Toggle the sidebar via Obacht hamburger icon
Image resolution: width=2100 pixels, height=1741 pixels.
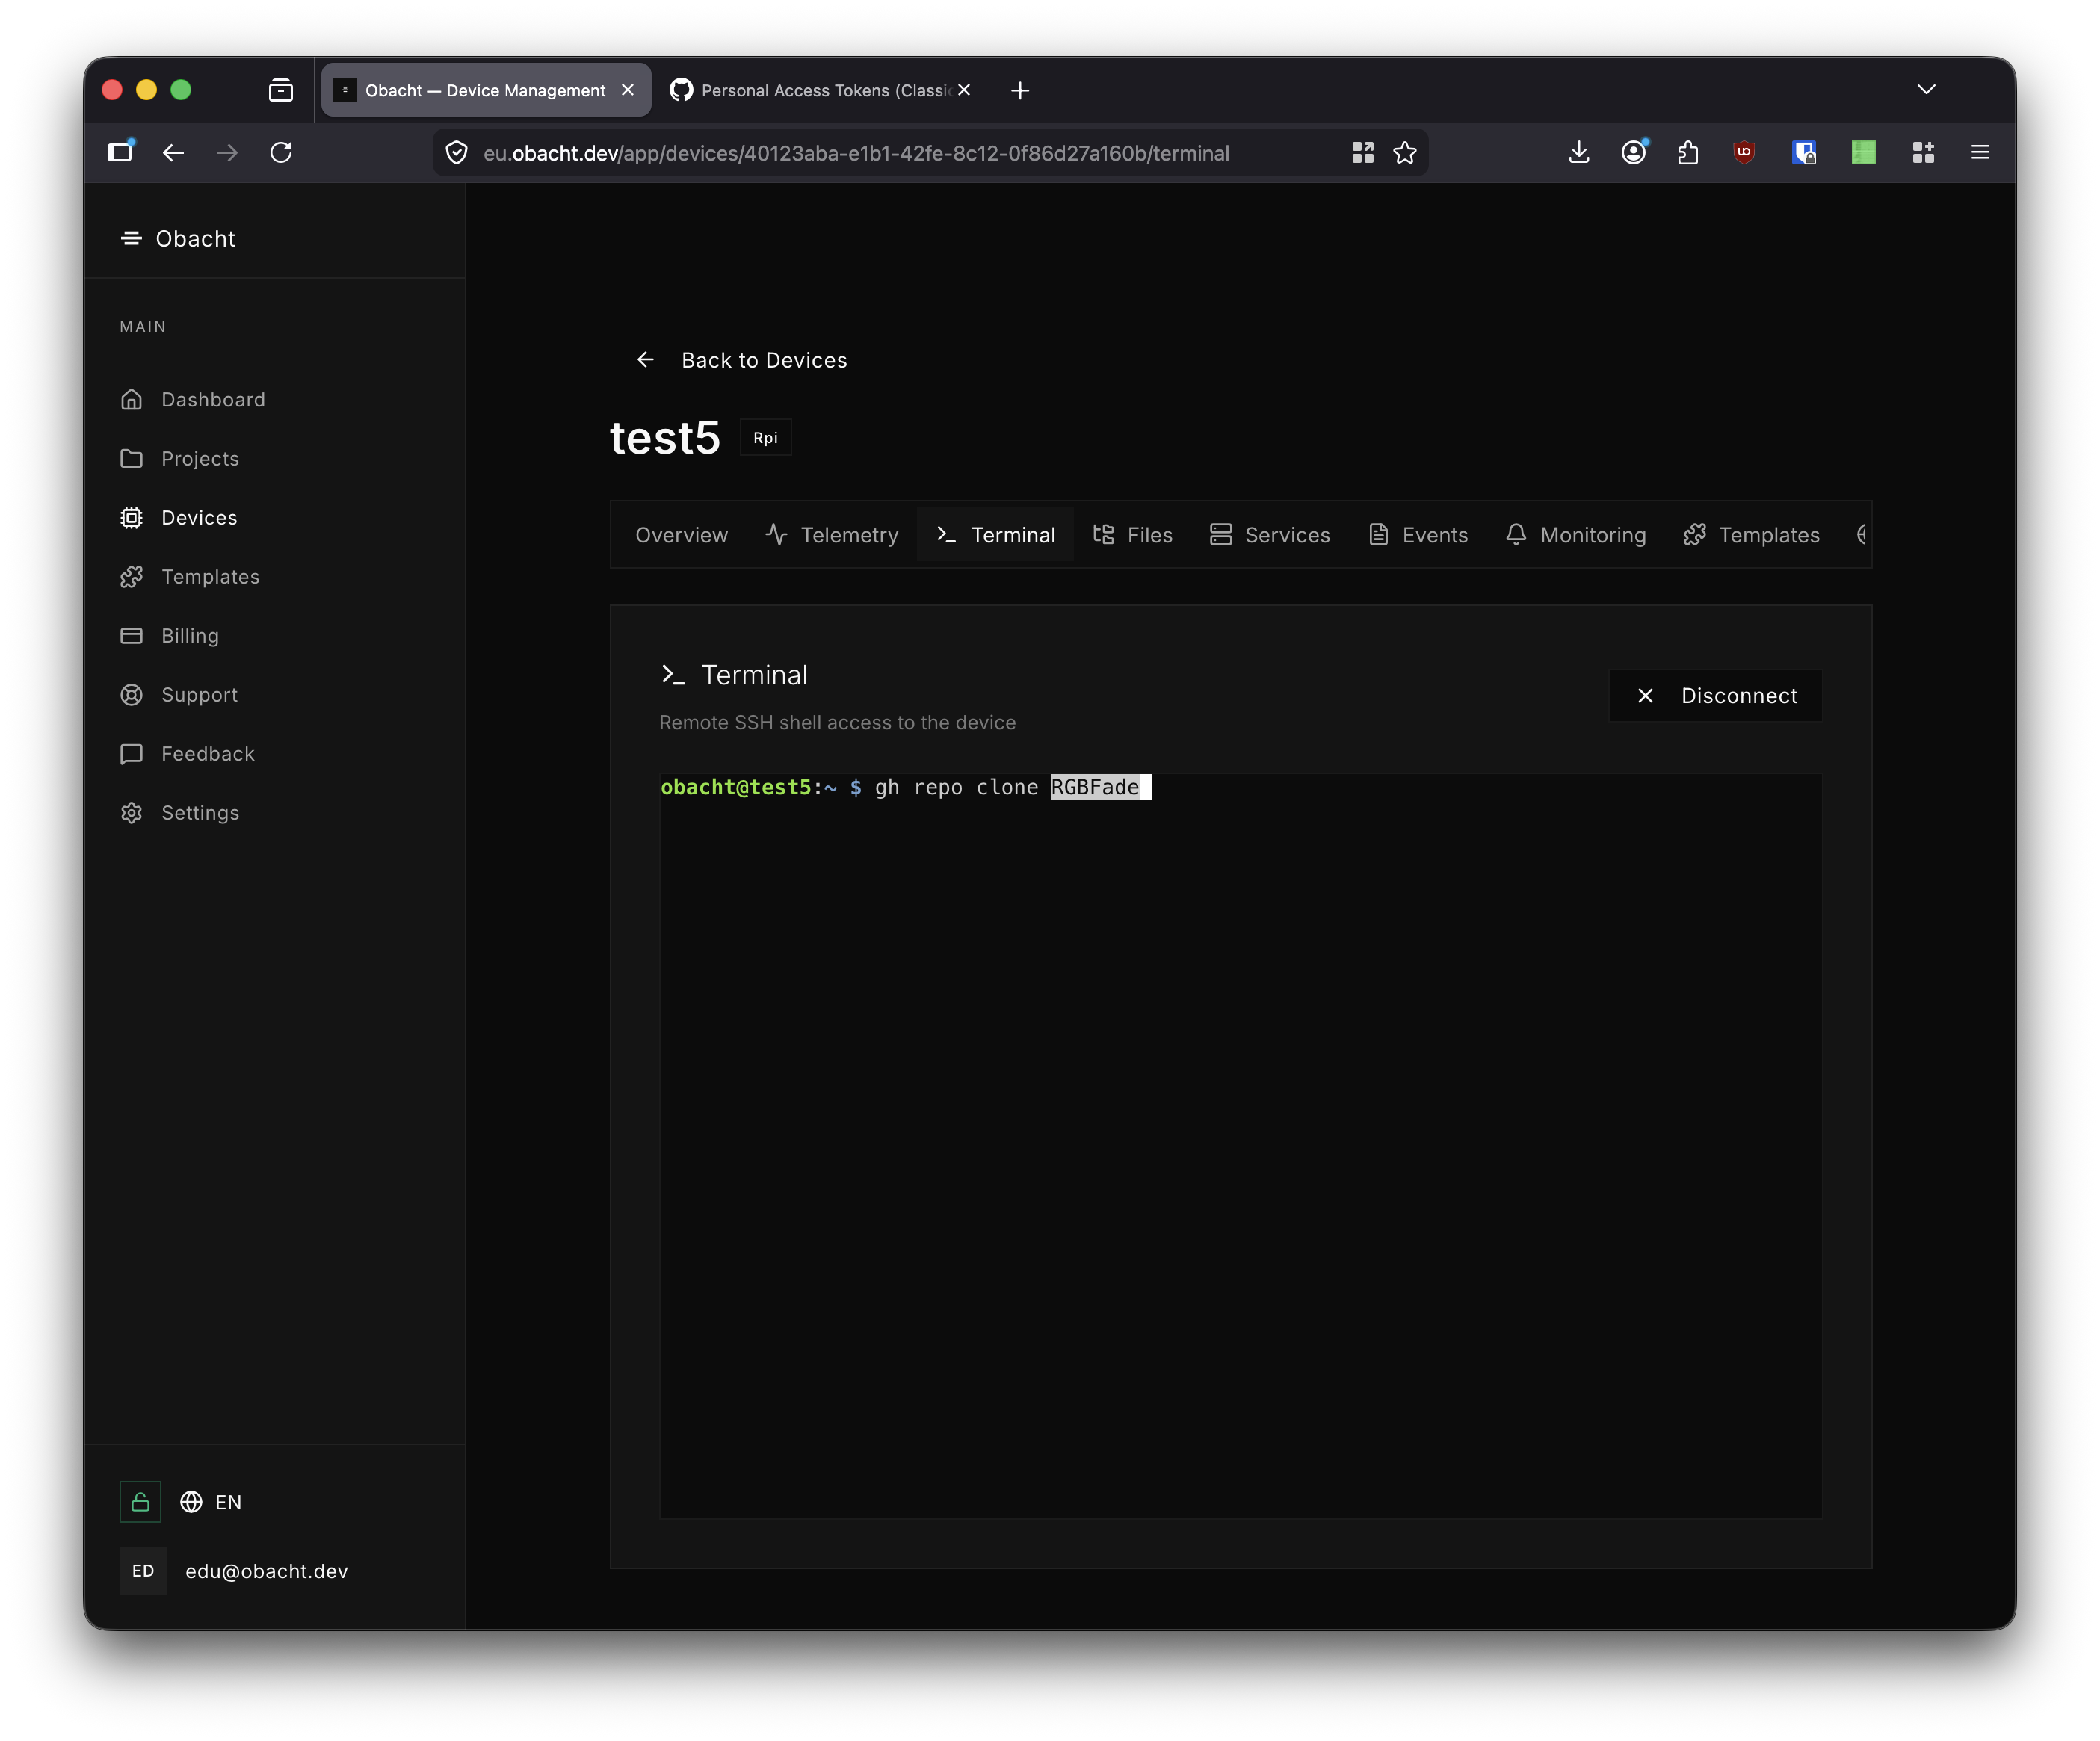(131, 238)
